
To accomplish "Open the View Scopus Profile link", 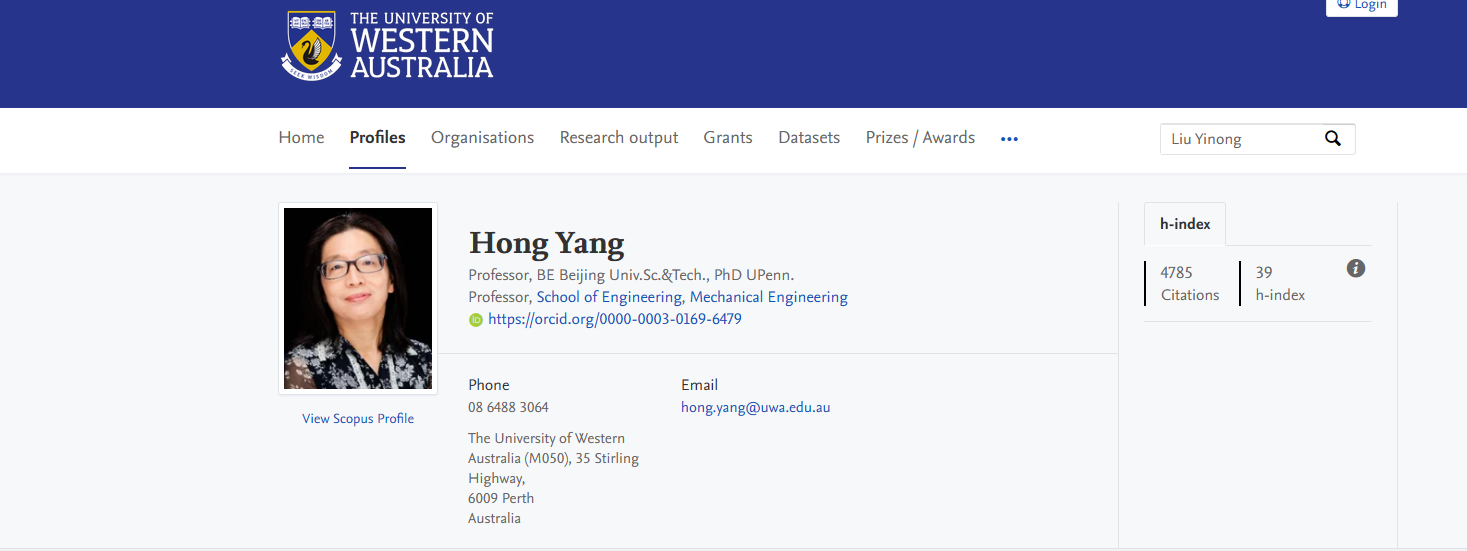I will (x=358, y=419).
